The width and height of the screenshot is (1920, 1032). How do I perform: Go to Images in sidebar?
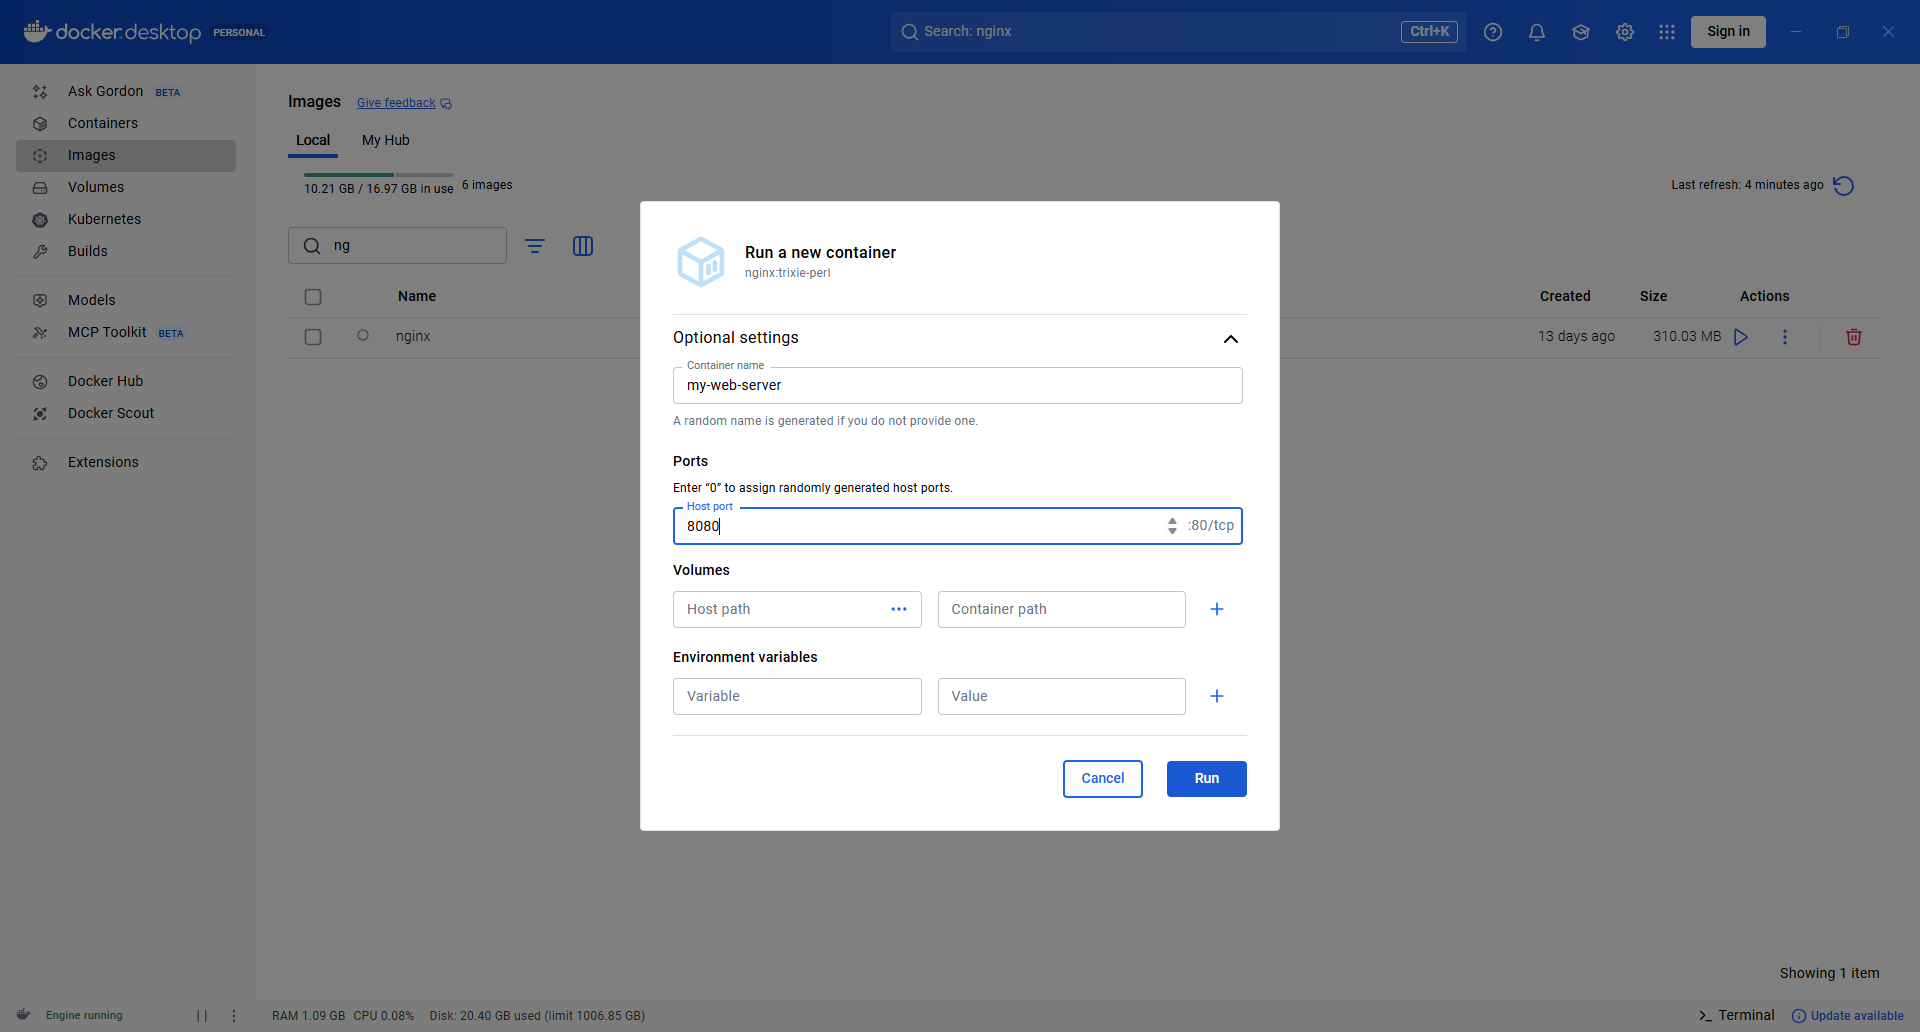[125, 155]
